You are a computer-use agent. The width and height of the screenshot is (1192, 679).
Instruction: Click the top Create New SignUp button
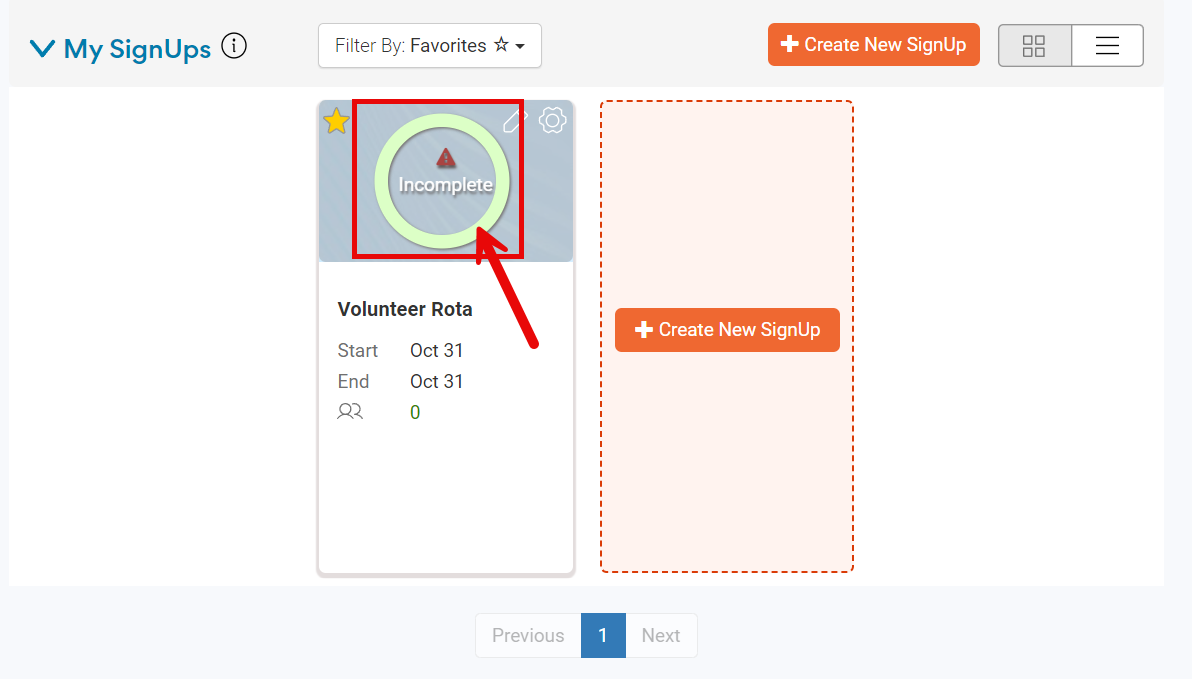pos(873,45)
